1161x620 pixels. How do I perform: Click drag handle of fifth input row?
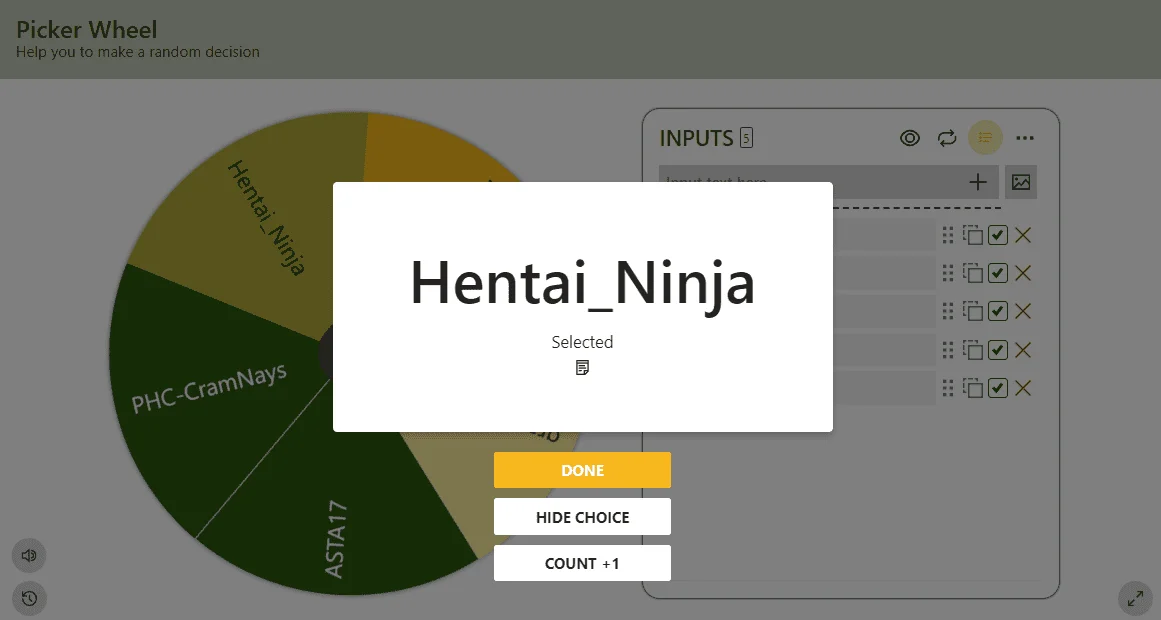click(x=948, y=388)
